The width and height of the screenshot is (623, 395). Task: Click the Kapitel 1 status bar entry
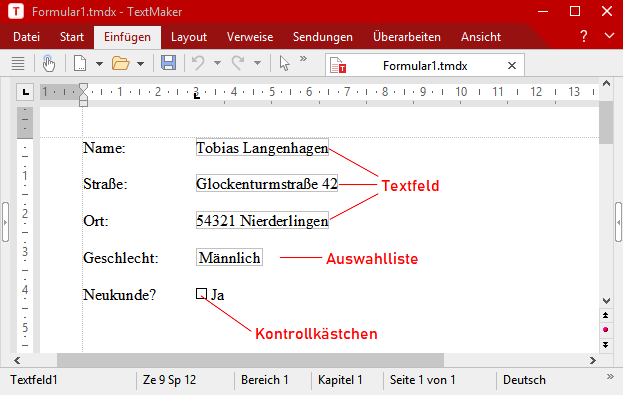[x=340, y=380]
